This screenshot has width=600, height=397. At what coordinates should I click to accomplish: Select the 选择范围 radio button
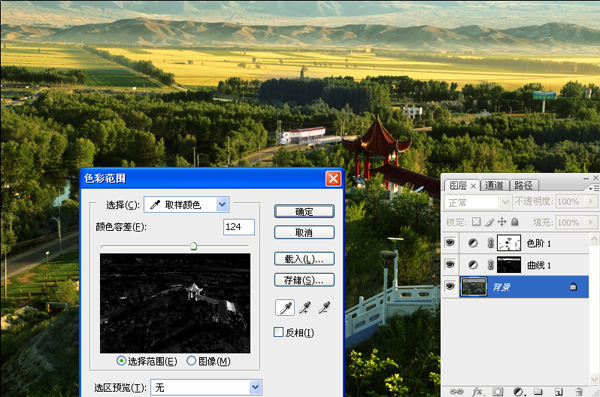pos(121,361)
